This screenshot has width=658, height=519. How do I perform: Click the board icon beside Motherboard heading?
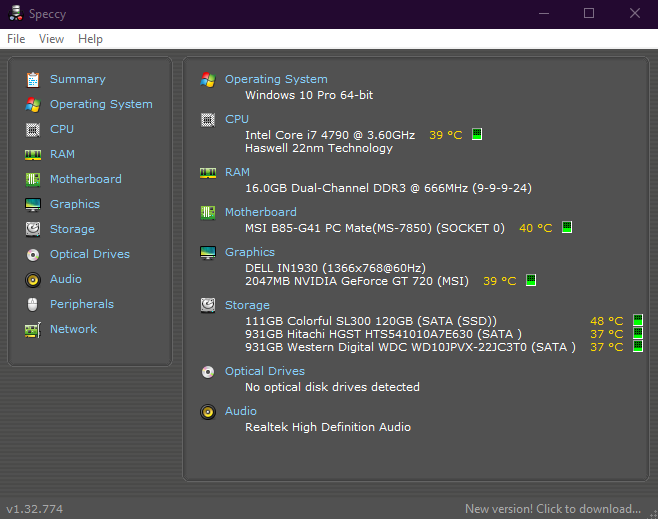point(208,213)
